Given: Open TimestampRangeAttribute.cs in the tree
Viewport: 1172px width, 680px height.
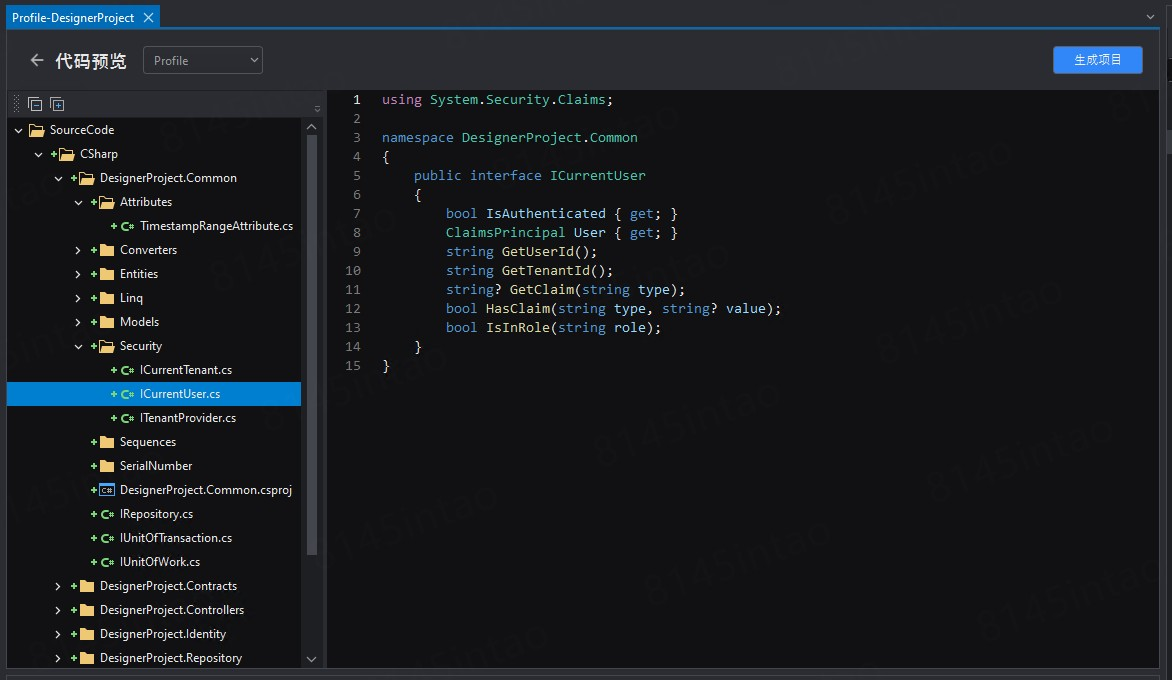Looking at the screenshot, I should 216,226.
